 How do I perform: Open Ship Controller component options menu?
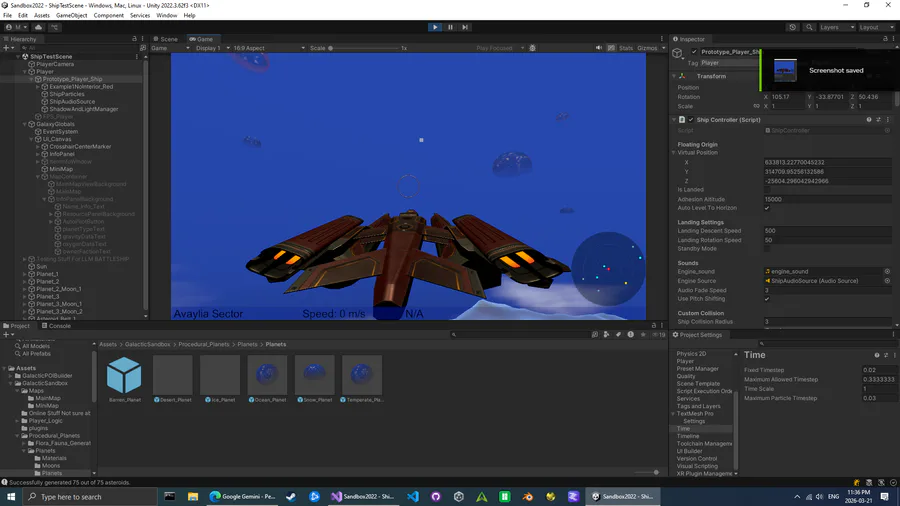coord(887,120)
